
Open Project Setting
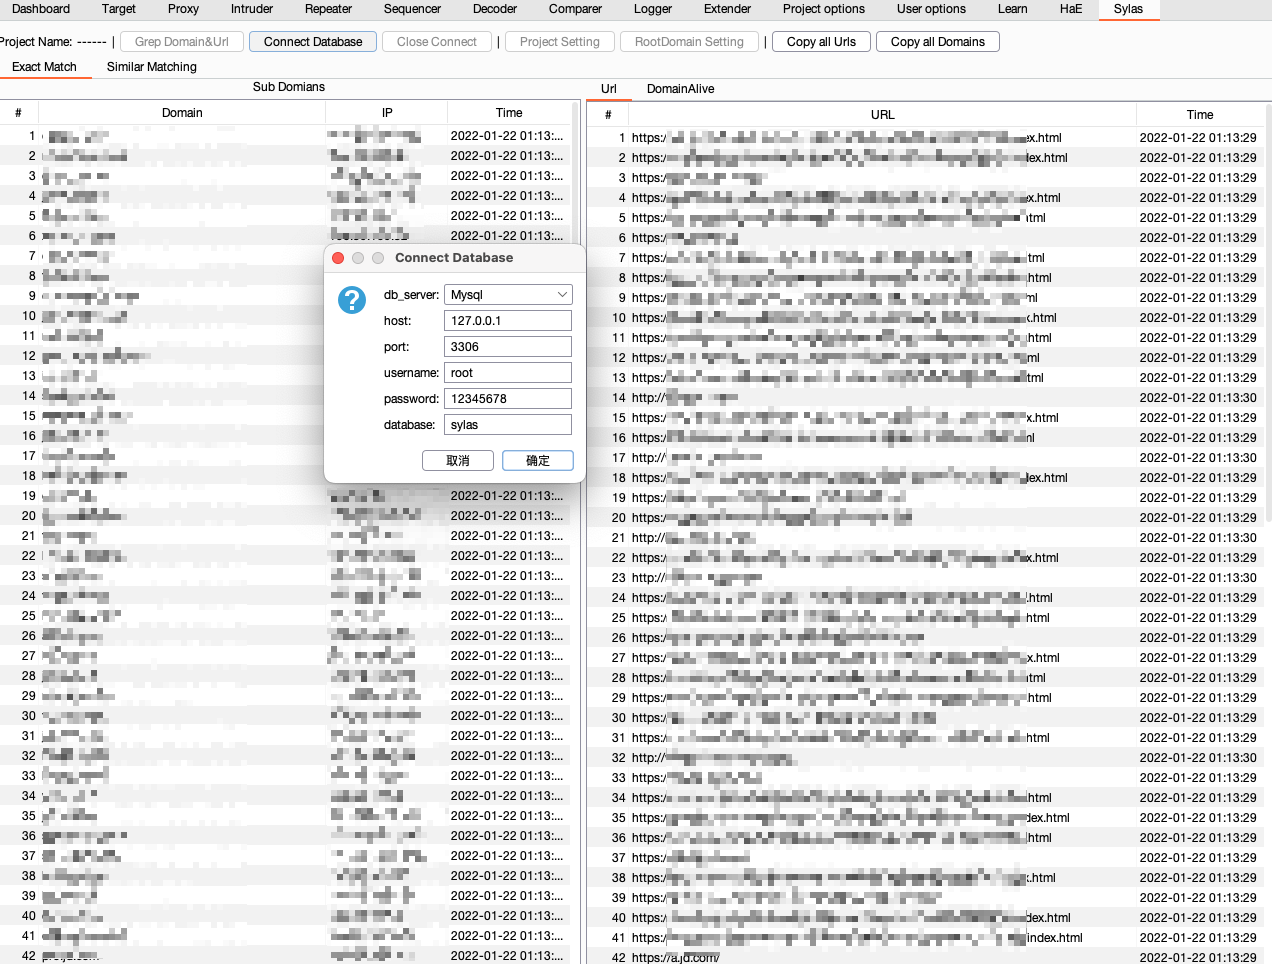(x=560, y=42)
